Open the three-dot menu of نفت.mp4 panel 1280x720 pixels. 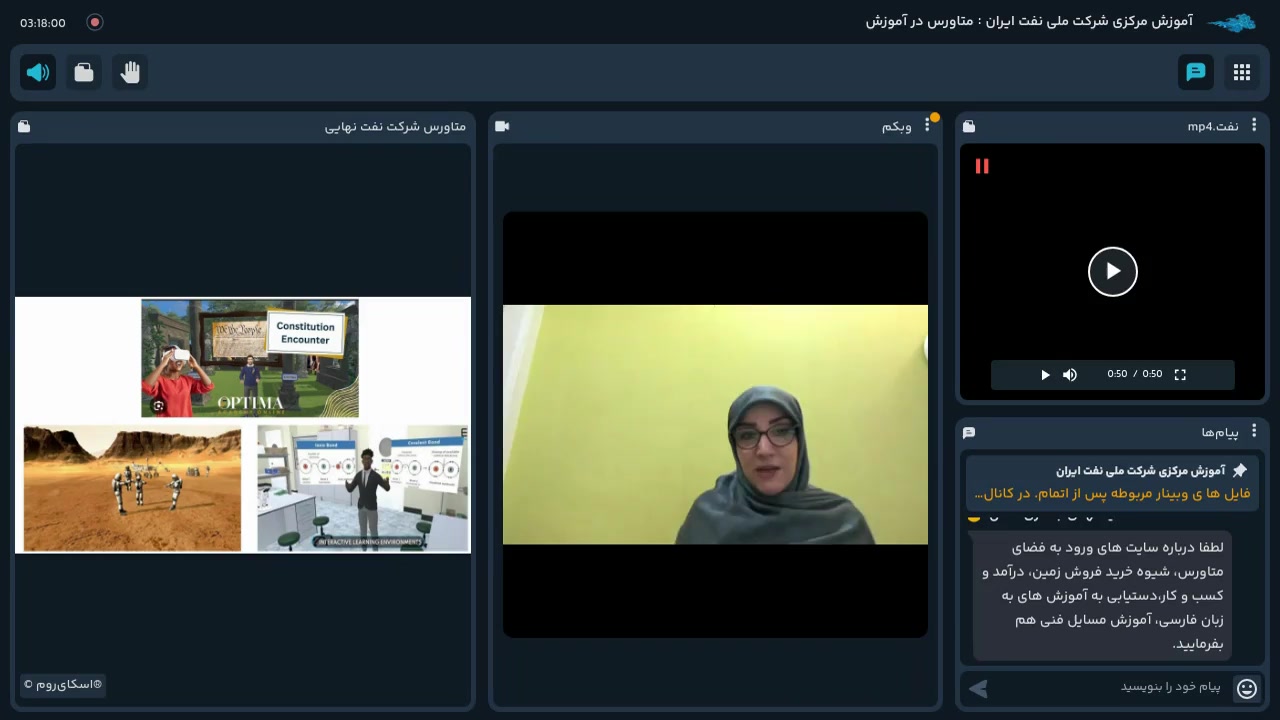pos(1254,125)
